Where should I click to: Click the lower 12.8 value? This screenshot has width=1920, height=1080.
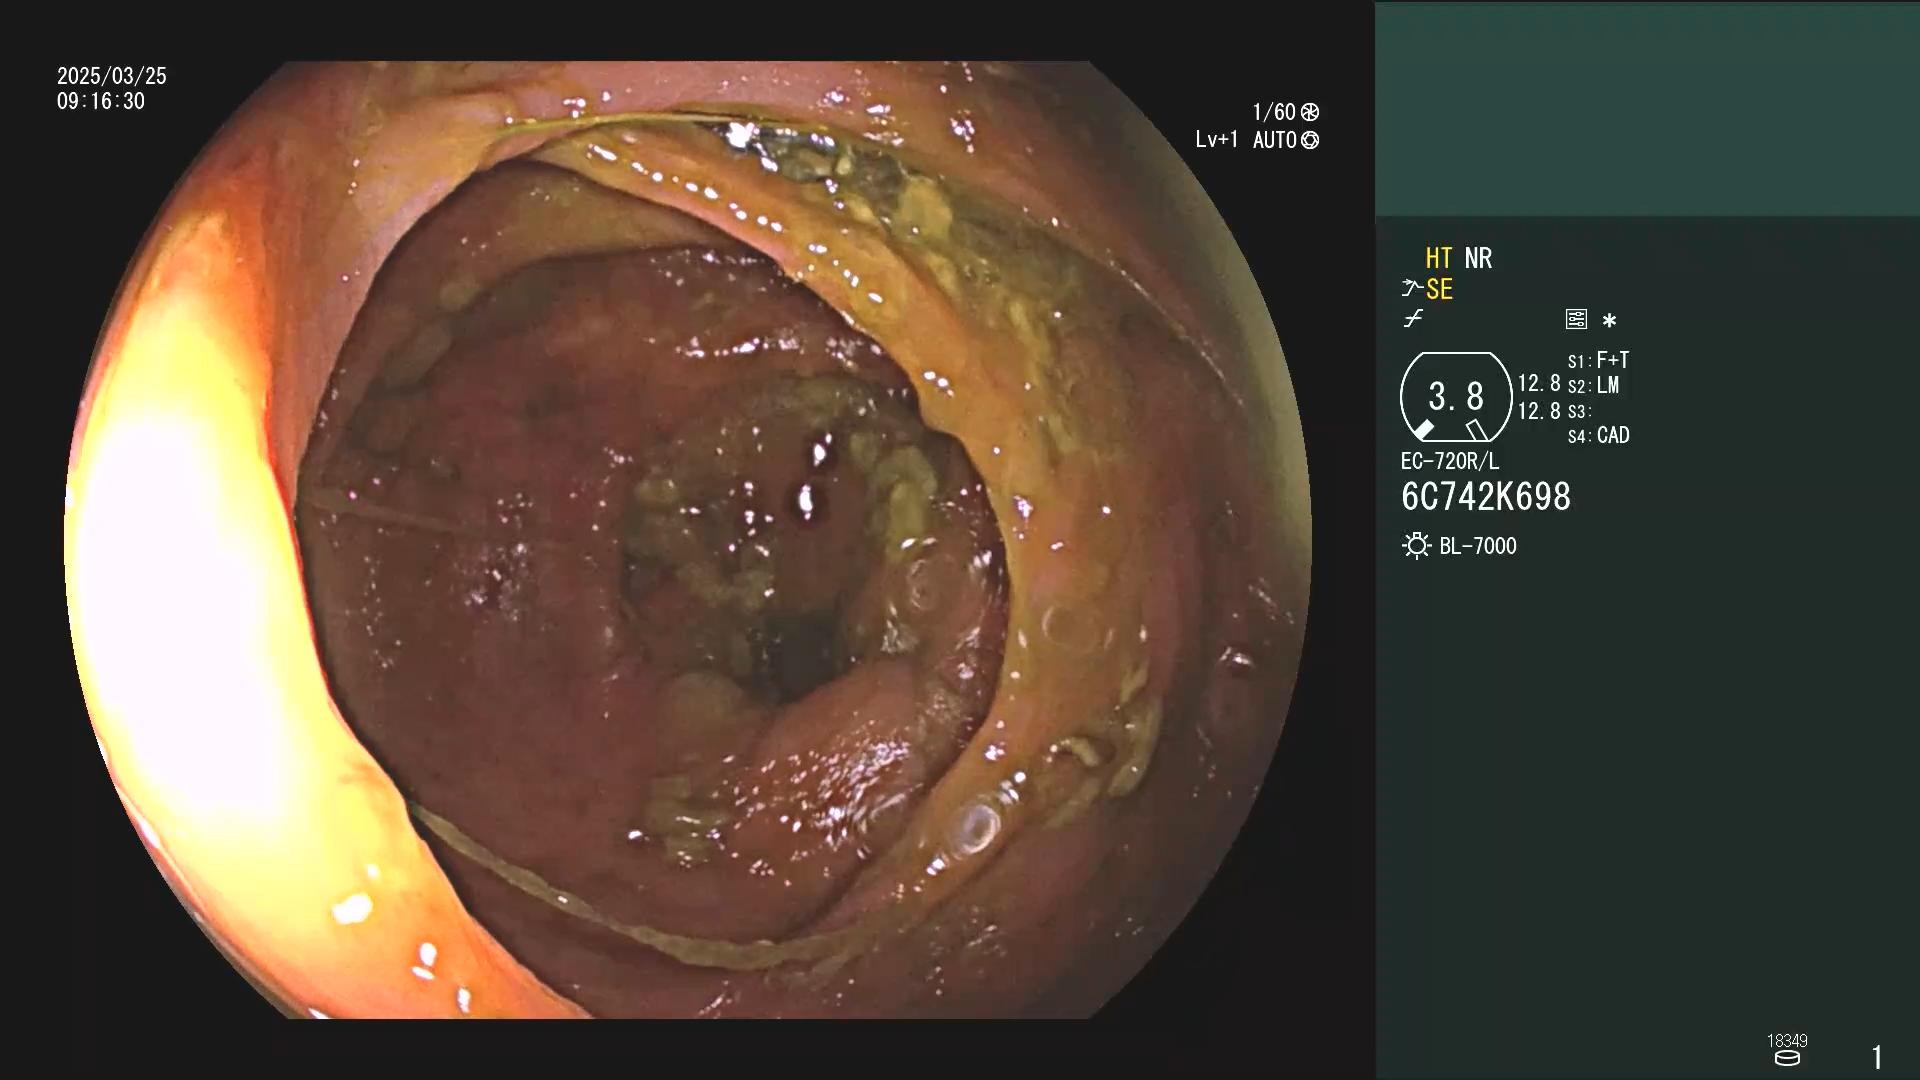pyautogui.click(x=1539, y=411)
